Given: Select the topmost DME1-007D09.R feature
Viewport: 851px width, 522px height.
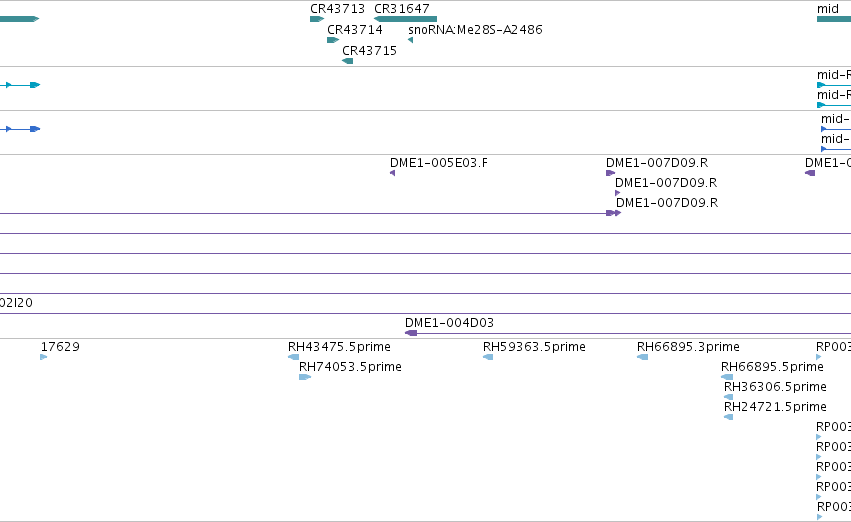Looking at the screenshot, I should [x=611, y=173].
